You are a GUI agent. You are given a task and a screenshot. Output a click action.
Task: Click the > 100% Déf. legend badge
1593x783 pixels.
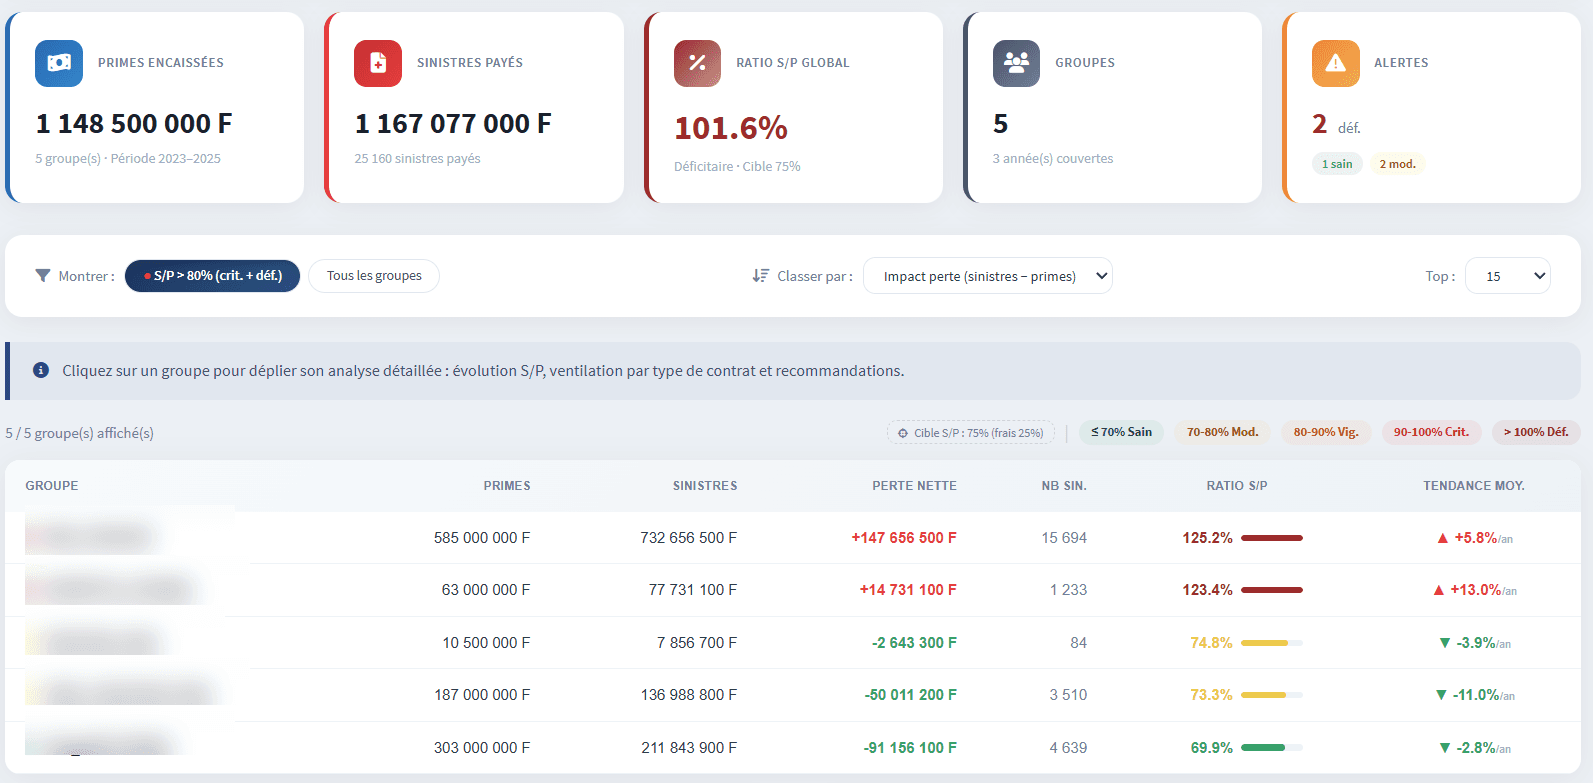pyautogui.click(x=1536, y=432)
